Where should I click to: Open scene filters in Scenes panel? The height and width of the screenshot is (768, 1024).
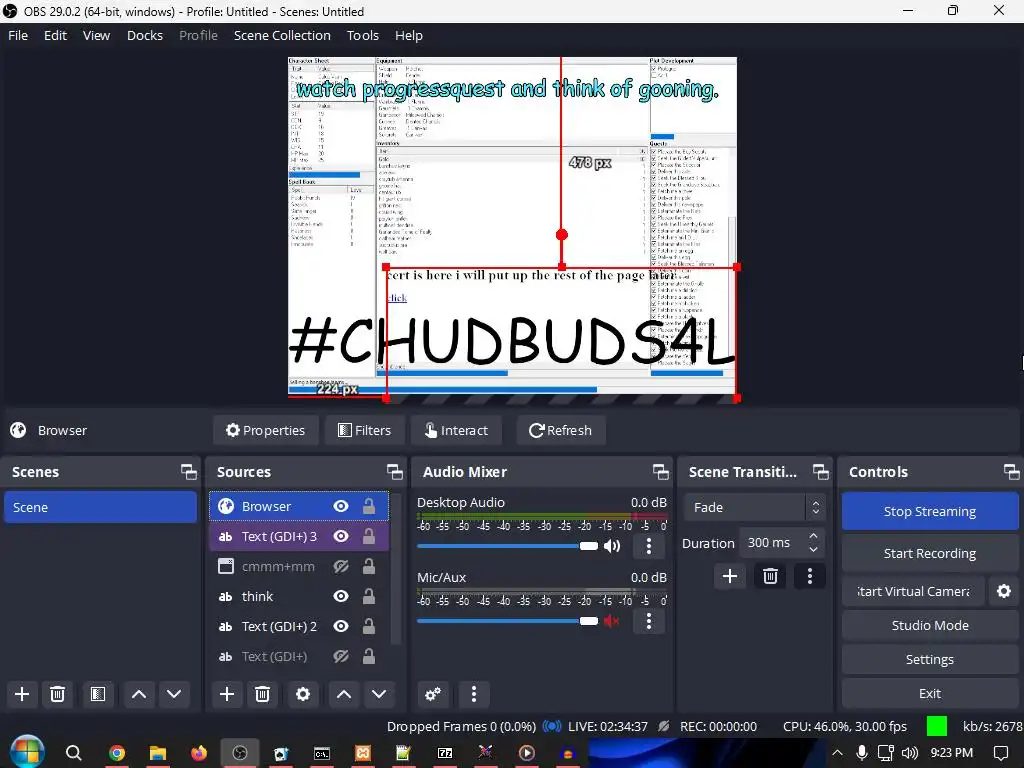[x=98, y=694]
